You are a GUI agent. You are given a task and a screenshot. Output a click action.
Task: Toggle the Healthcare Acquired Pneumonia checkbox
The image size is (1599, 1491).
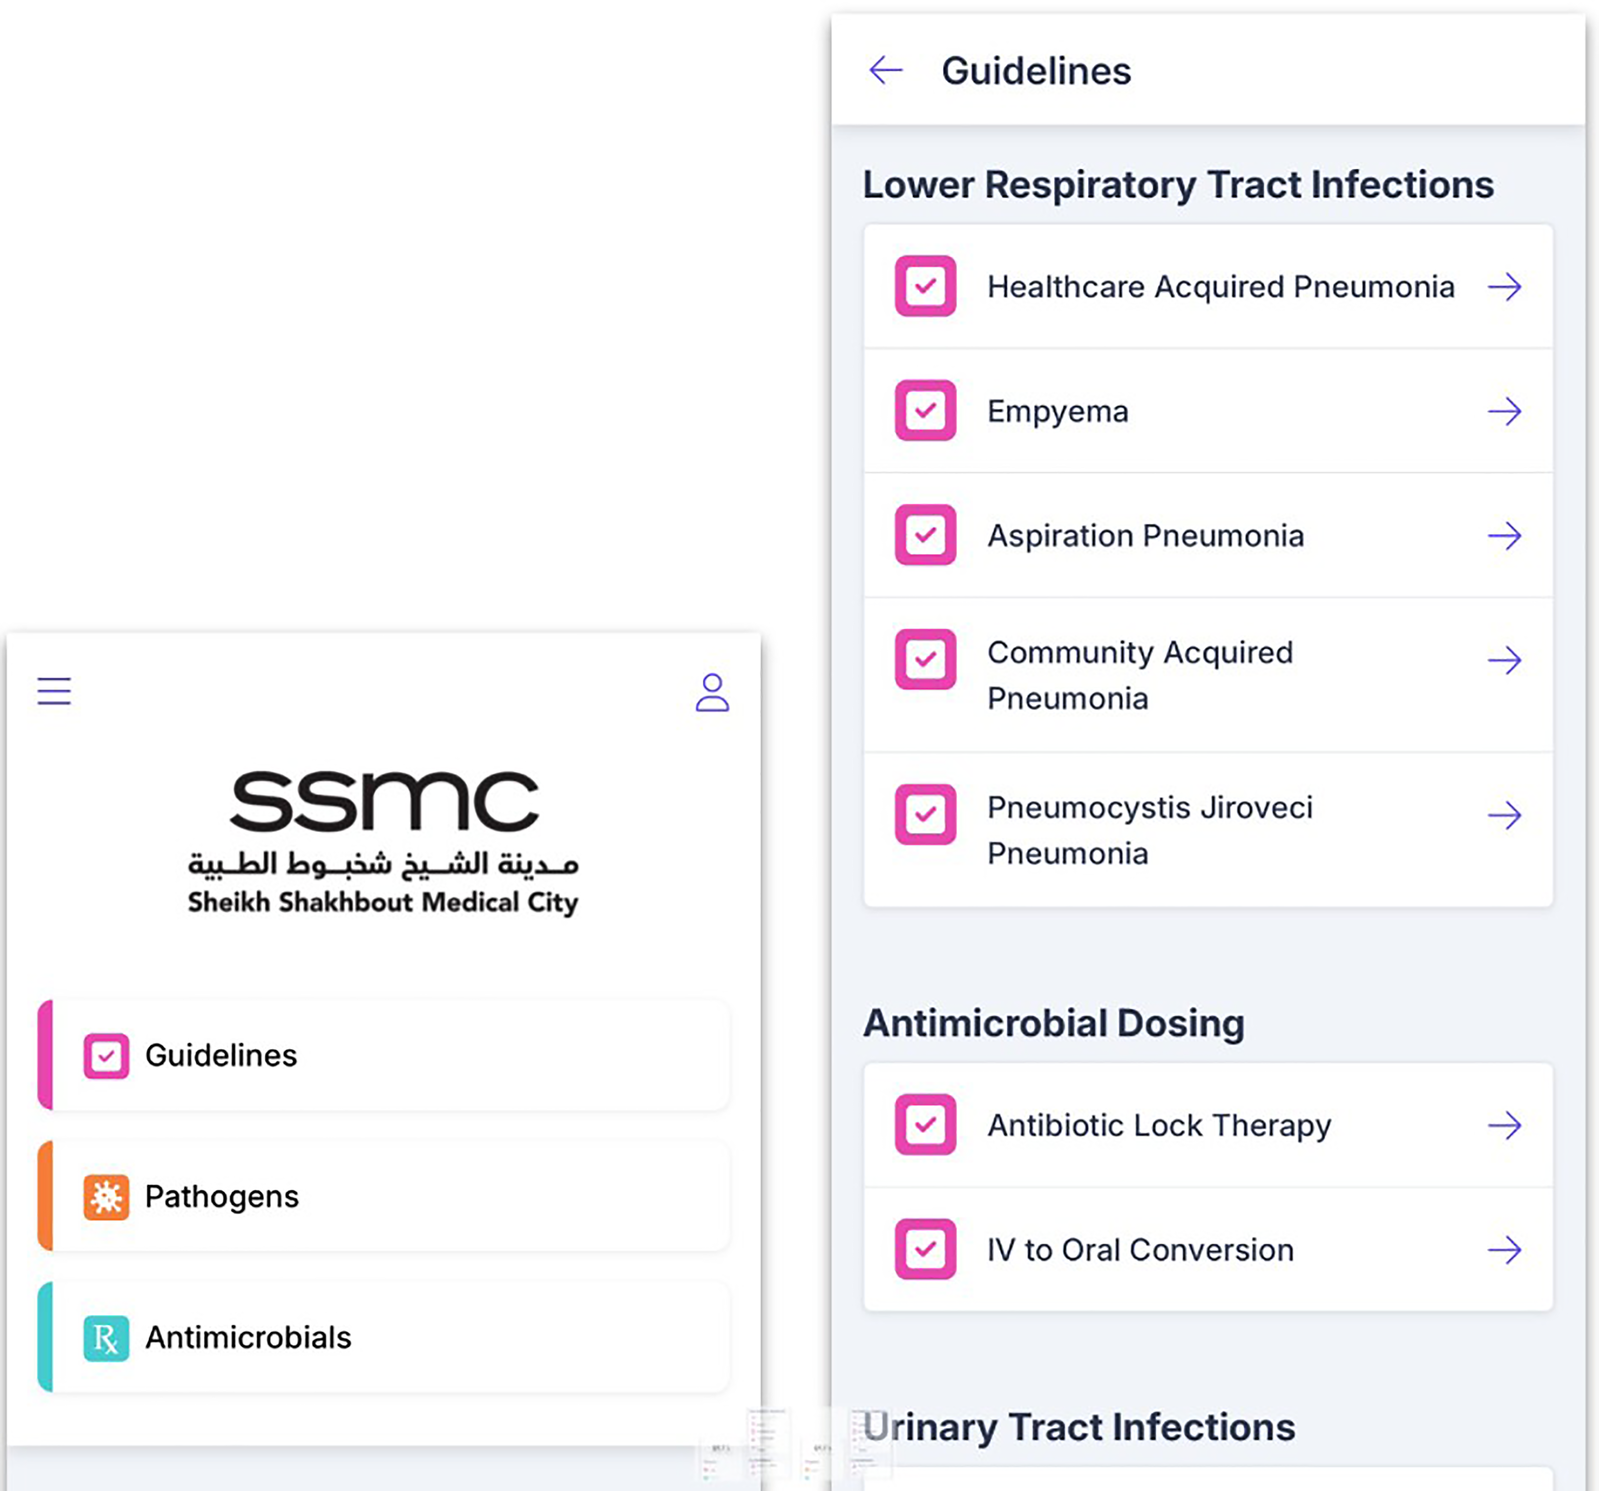point(924,287)
